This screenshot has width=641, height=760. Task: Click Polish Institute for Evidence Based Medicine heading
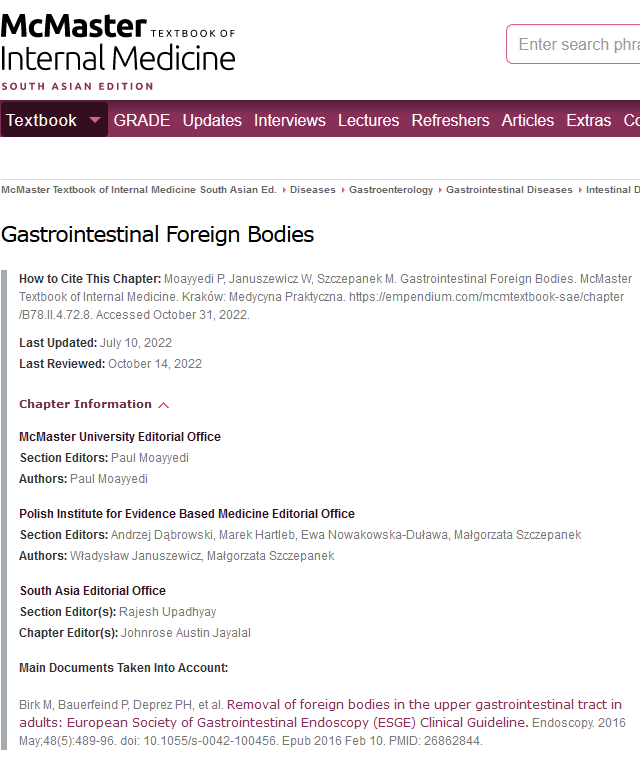click(187, 514)
